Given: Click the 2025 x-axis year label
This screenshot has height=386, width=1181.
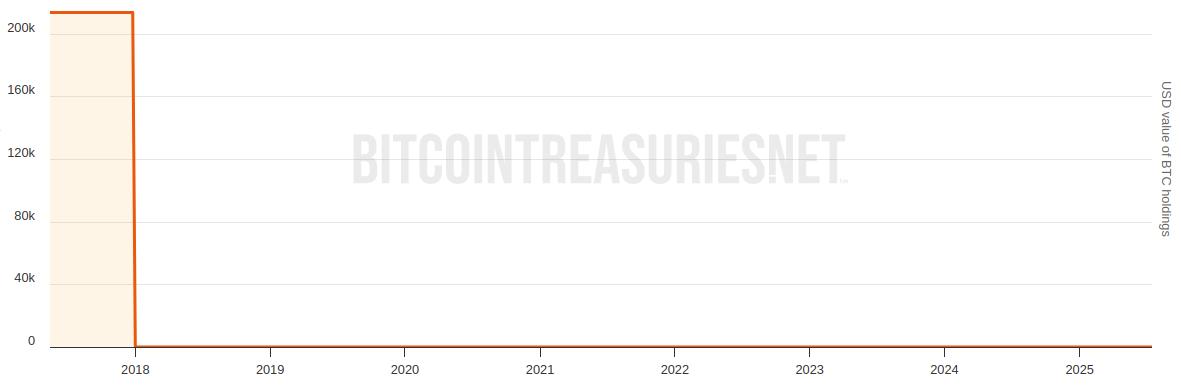Looking at the screenshot, I should tap(1079, 370).
